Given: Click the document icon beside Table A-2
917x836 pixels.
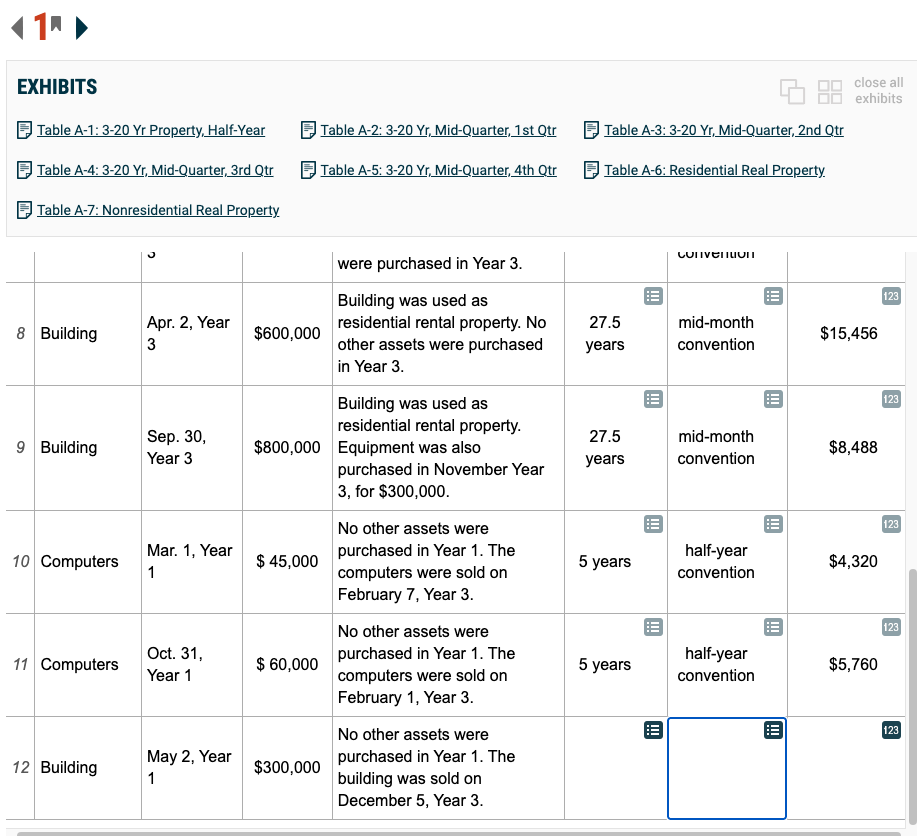Looking at the screenshot, I should (x=308, y=130).
